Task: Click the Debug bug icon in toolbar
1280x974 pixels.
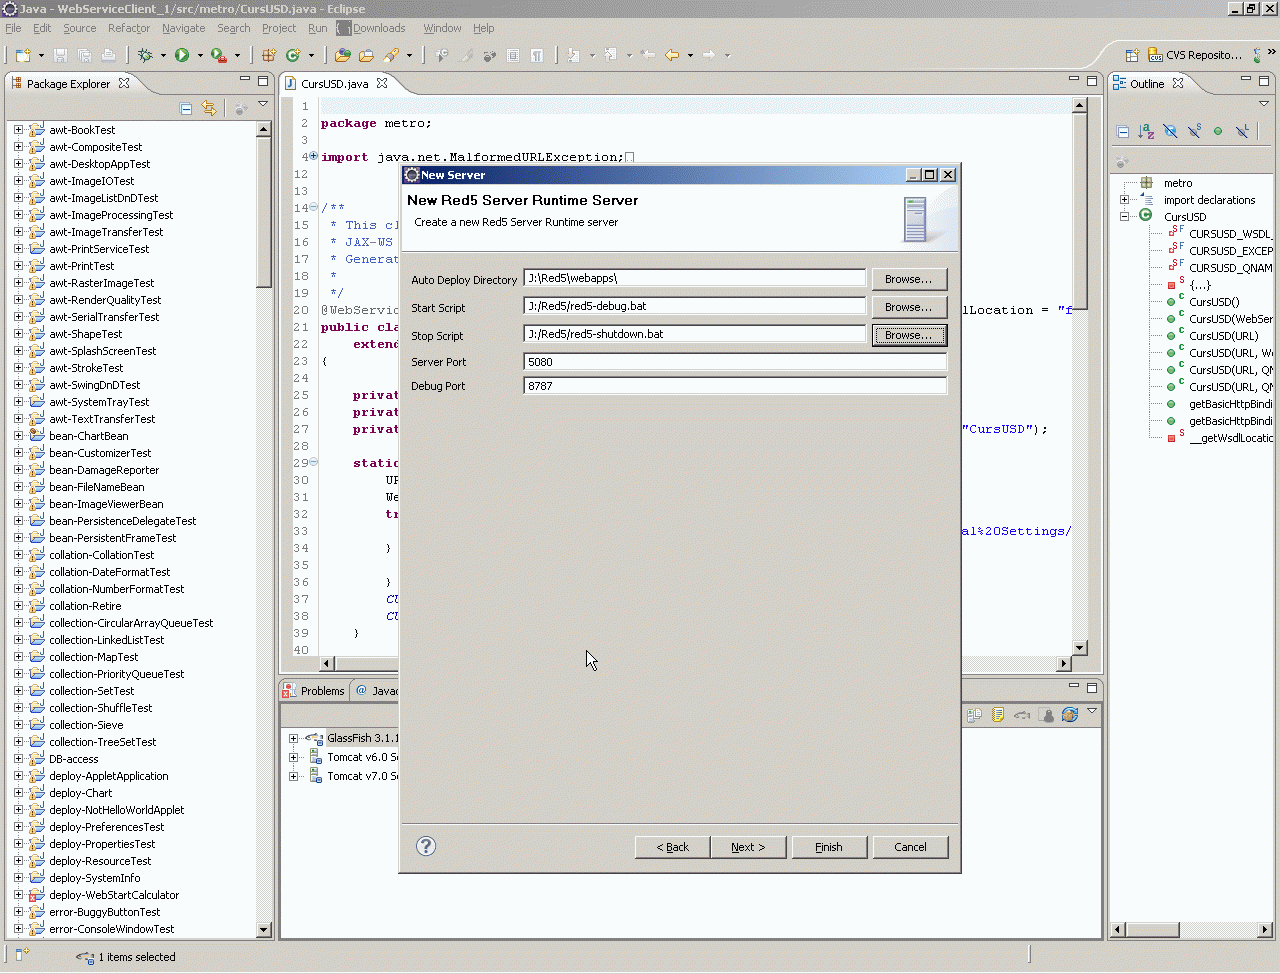Action: tap(146, 55)
